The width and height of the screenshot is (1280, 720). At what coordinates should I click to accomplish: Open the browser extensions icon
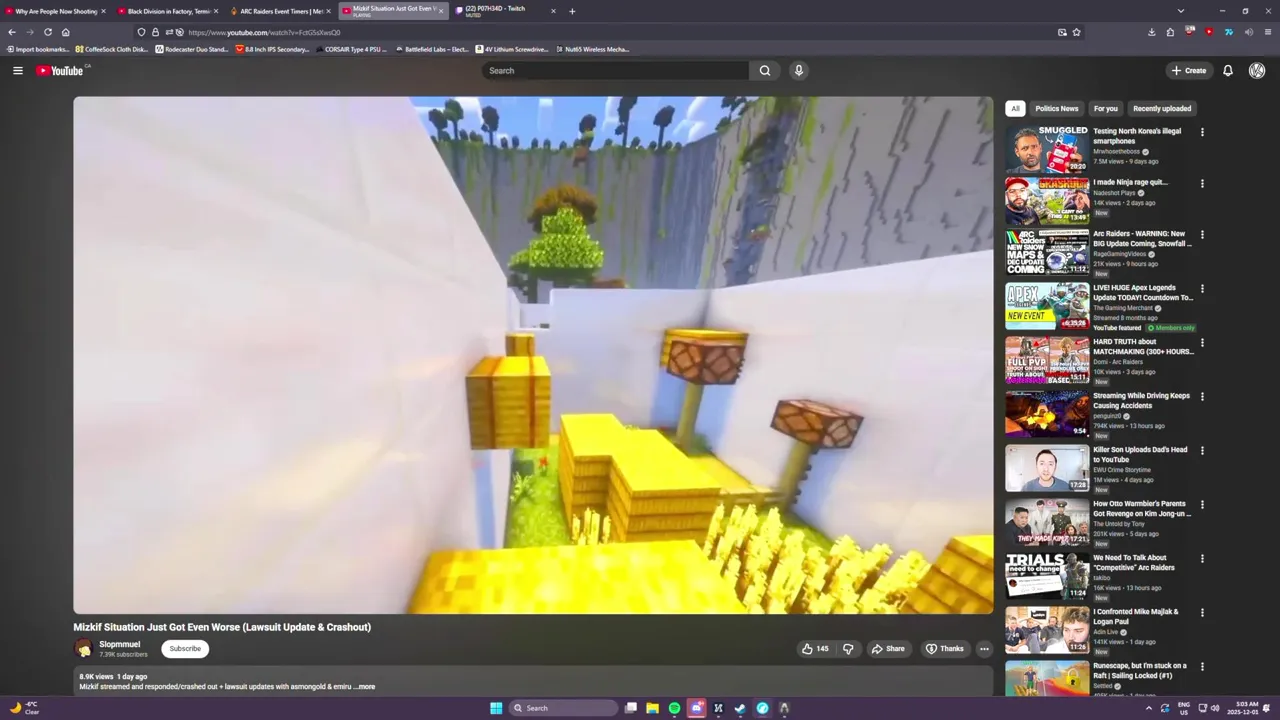pyautogui.click(x=1170, y=32)
